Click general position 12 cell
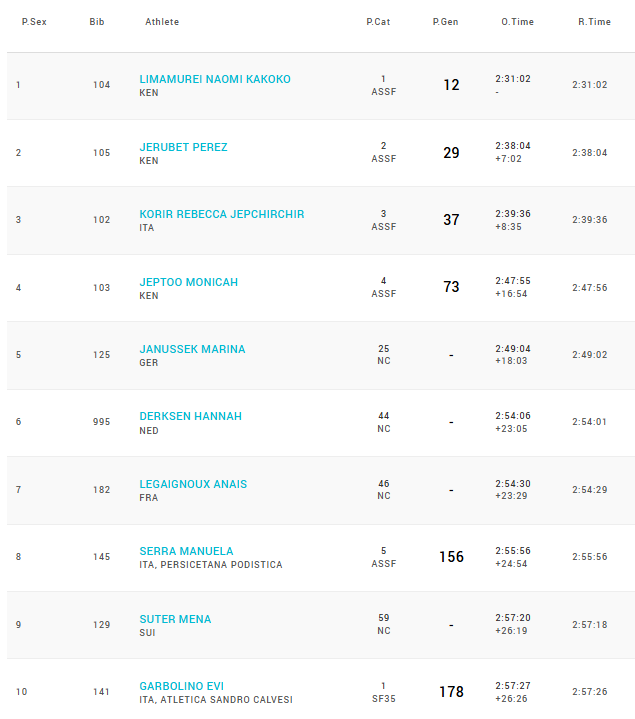 [451, 85]
